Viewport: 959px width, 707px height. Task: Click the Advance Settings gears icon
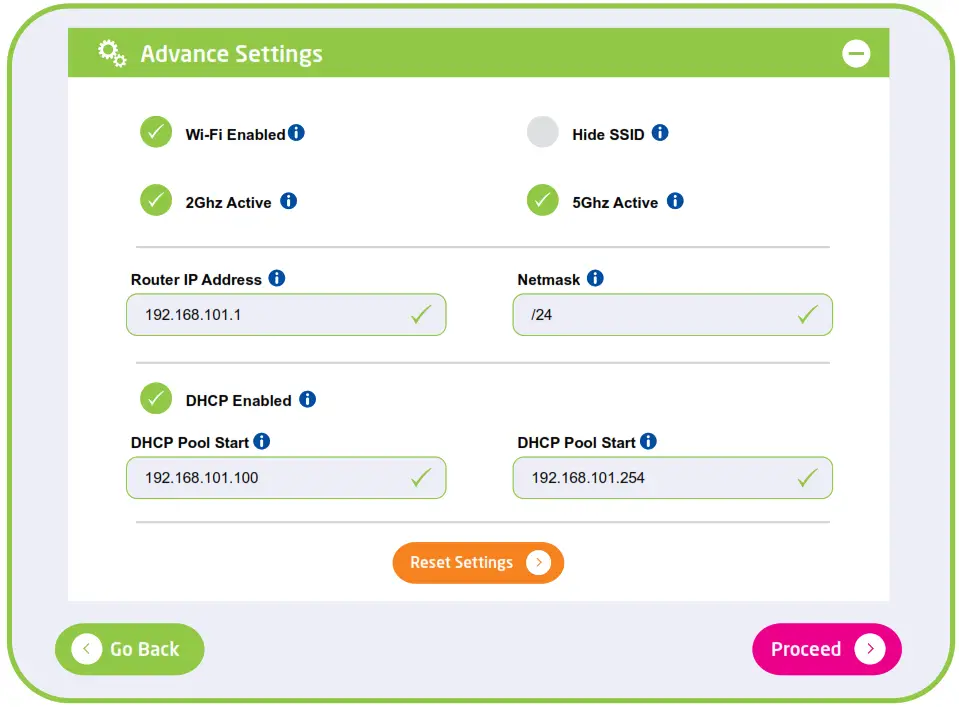click(112, 53)
